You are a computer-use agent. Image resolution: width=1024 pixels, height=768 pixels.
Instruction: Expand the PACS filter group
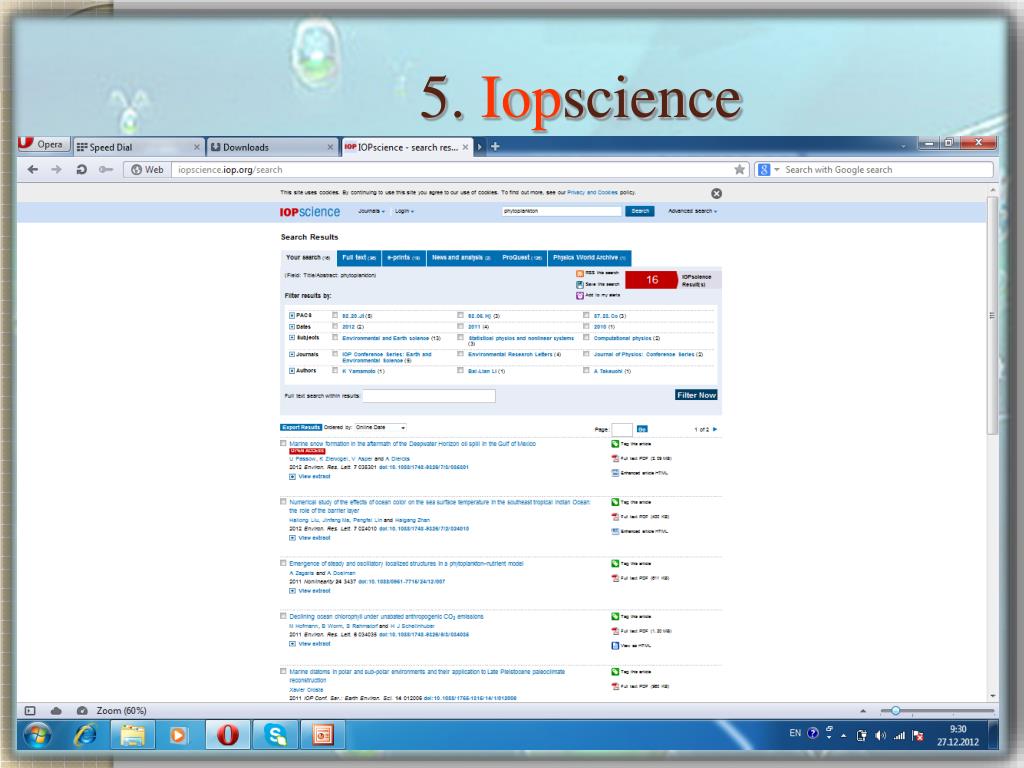pos(292,315)
